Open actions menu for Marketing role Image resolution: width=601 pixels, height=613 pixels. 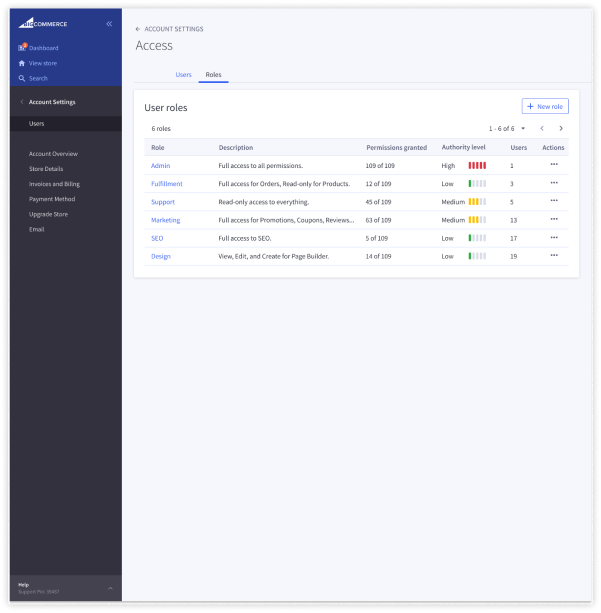[554, 219]
